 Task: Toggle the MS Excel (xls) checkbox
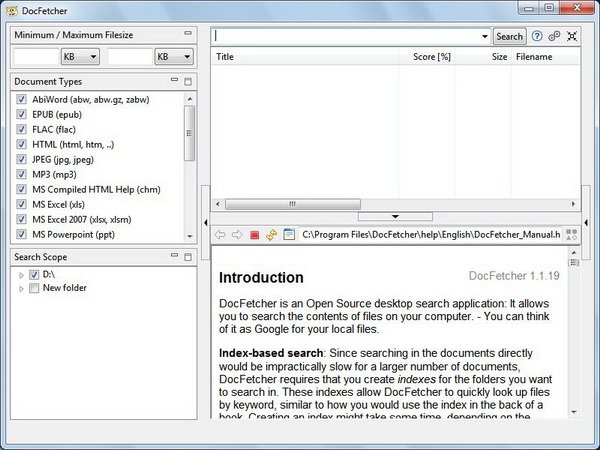21,204
